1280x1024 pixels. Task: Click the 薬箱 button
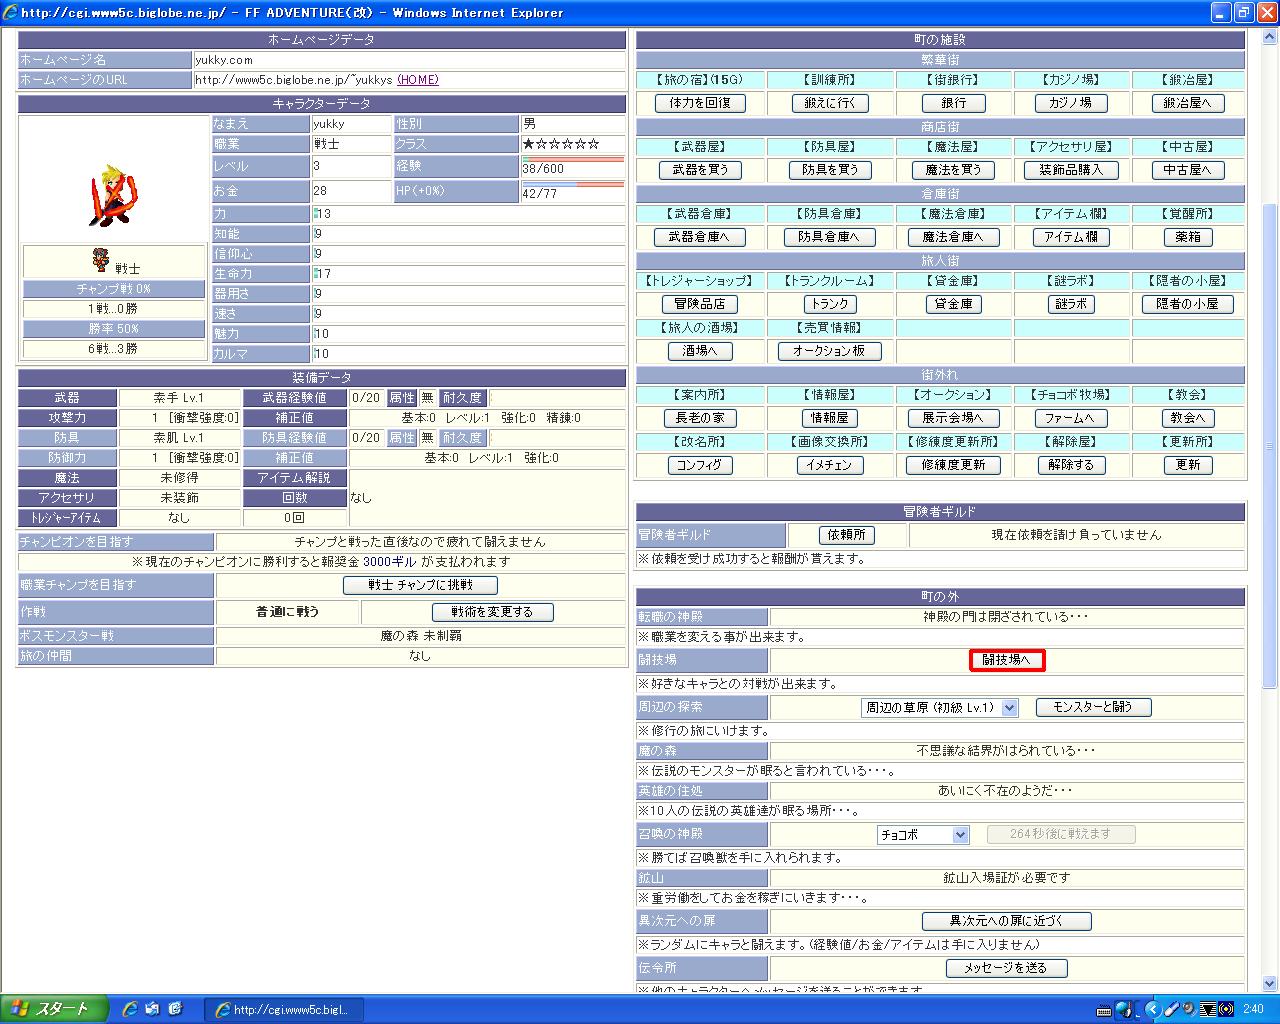point(1188,237)
